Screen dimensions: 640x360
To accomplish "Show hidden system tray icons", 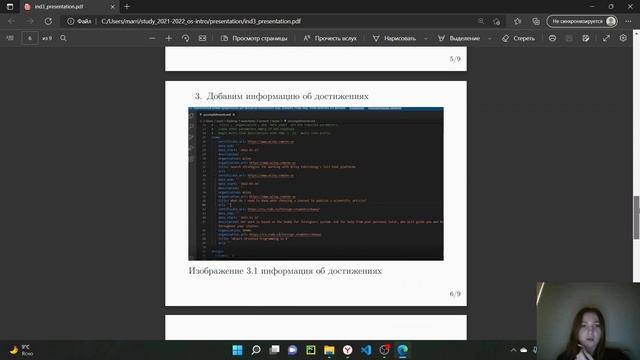I will click(513, 350).
